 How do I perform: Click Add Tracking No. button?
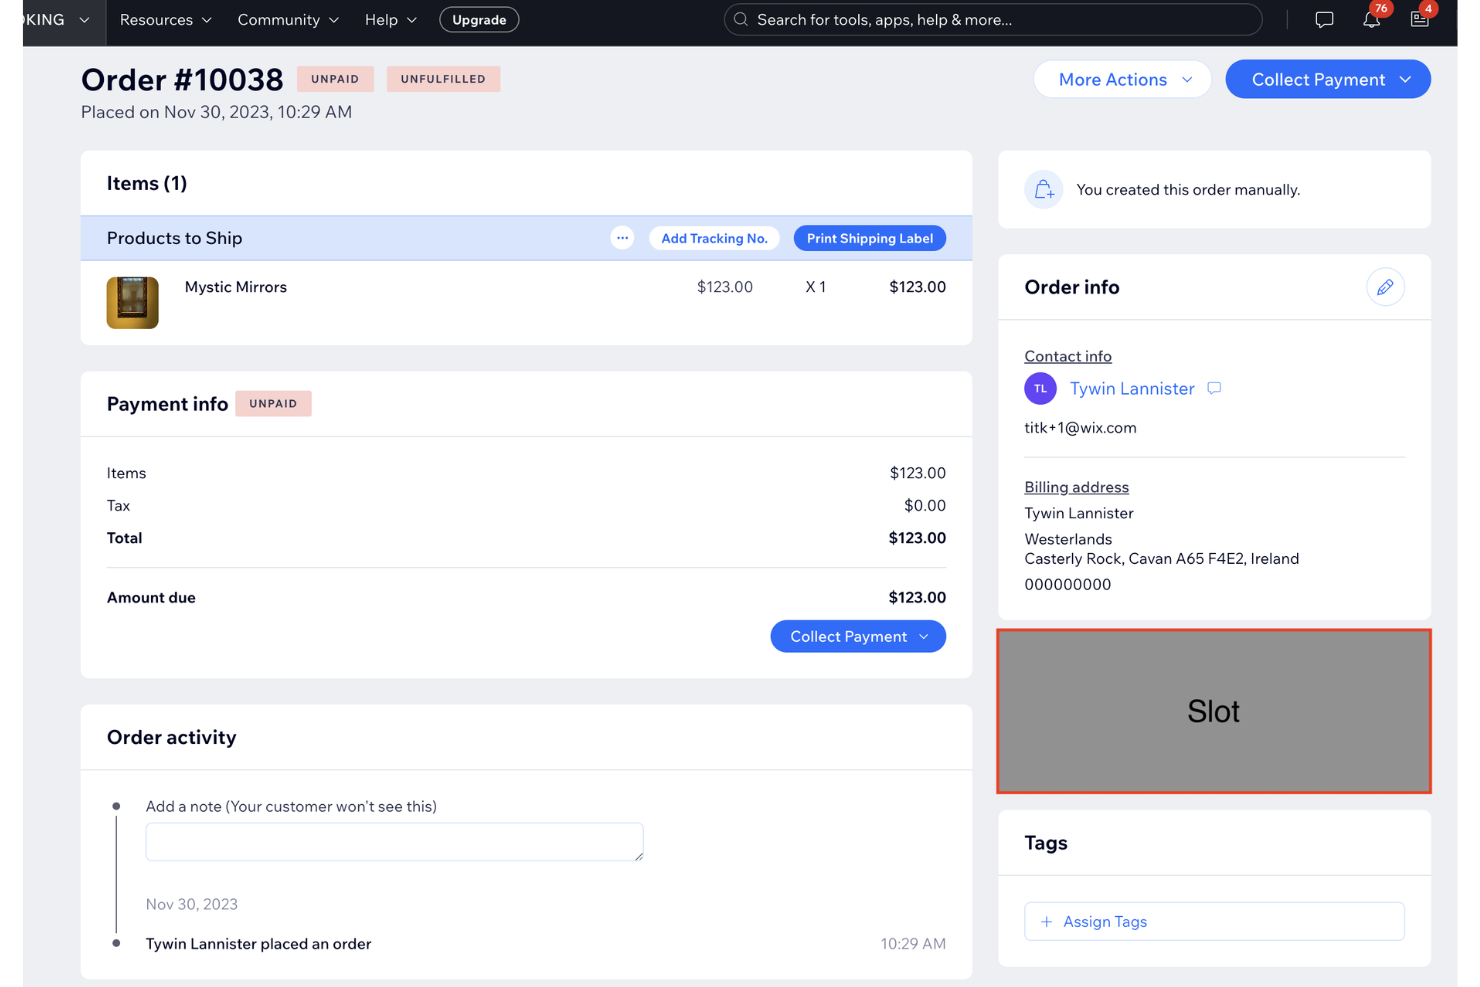pos(714,238)
